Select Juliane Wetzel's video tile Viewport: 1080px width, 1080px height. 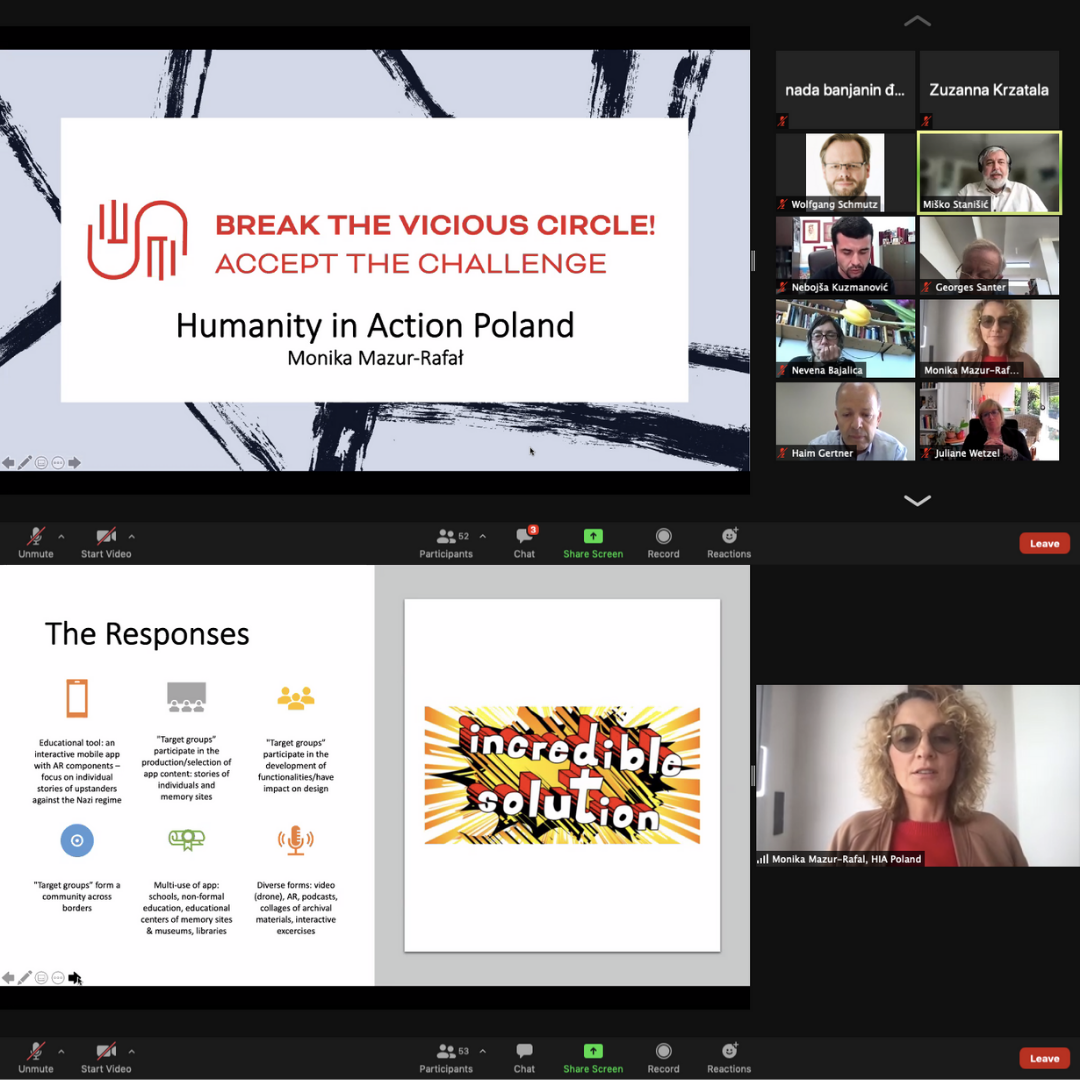[989, 421]
